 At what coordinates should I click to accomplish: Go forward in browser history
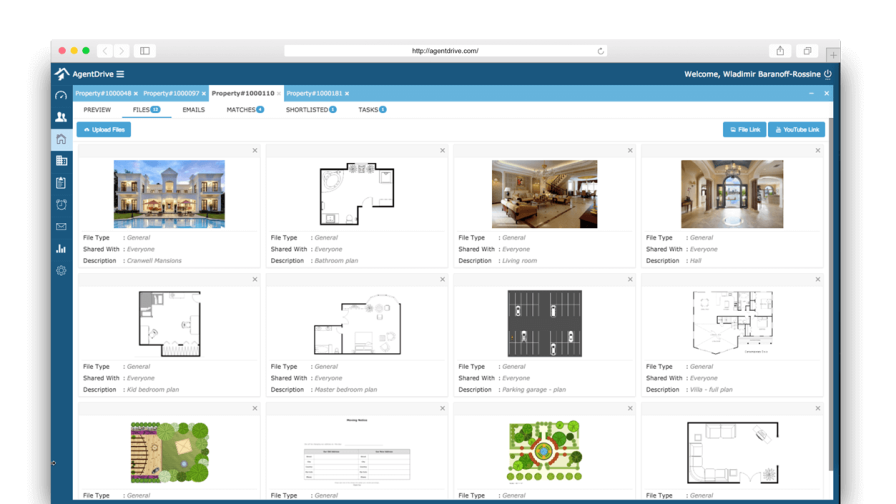[x=121, y=51]
